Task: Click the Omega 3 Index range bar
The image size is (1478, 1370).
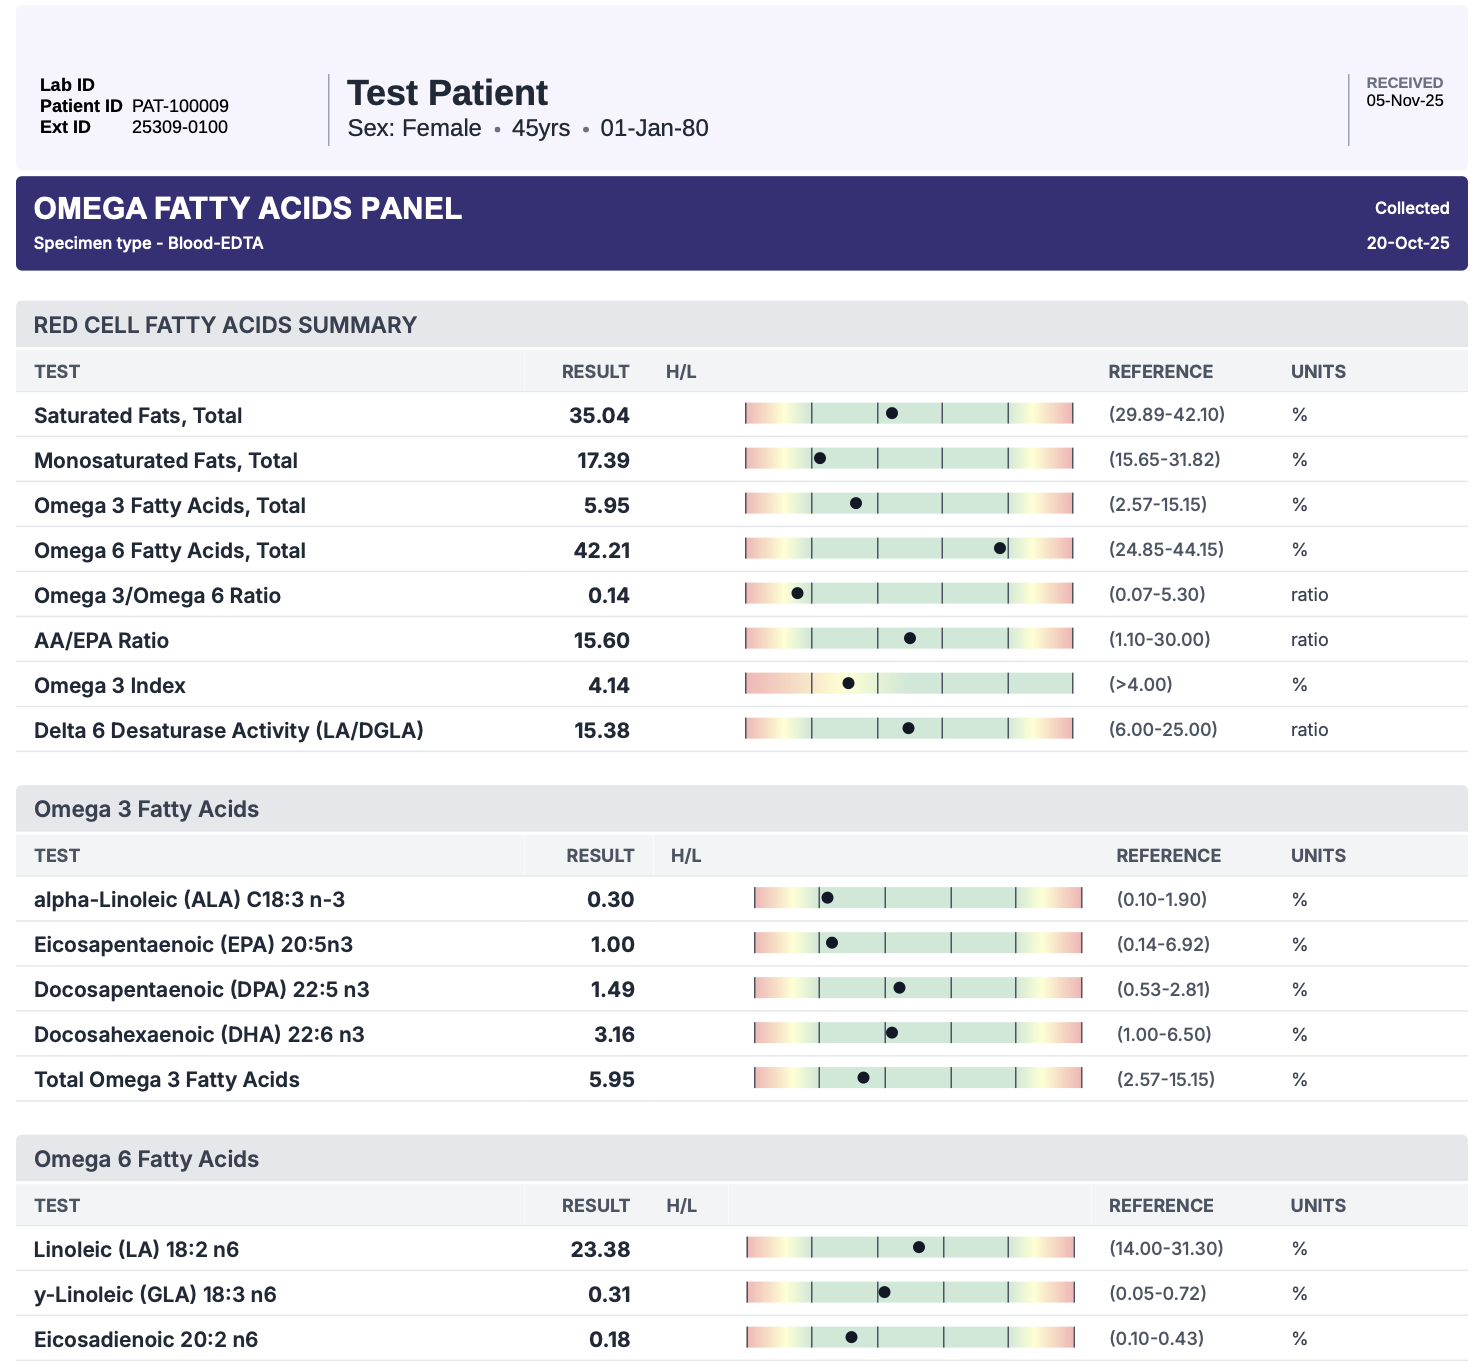Action: tap(908, 684)
